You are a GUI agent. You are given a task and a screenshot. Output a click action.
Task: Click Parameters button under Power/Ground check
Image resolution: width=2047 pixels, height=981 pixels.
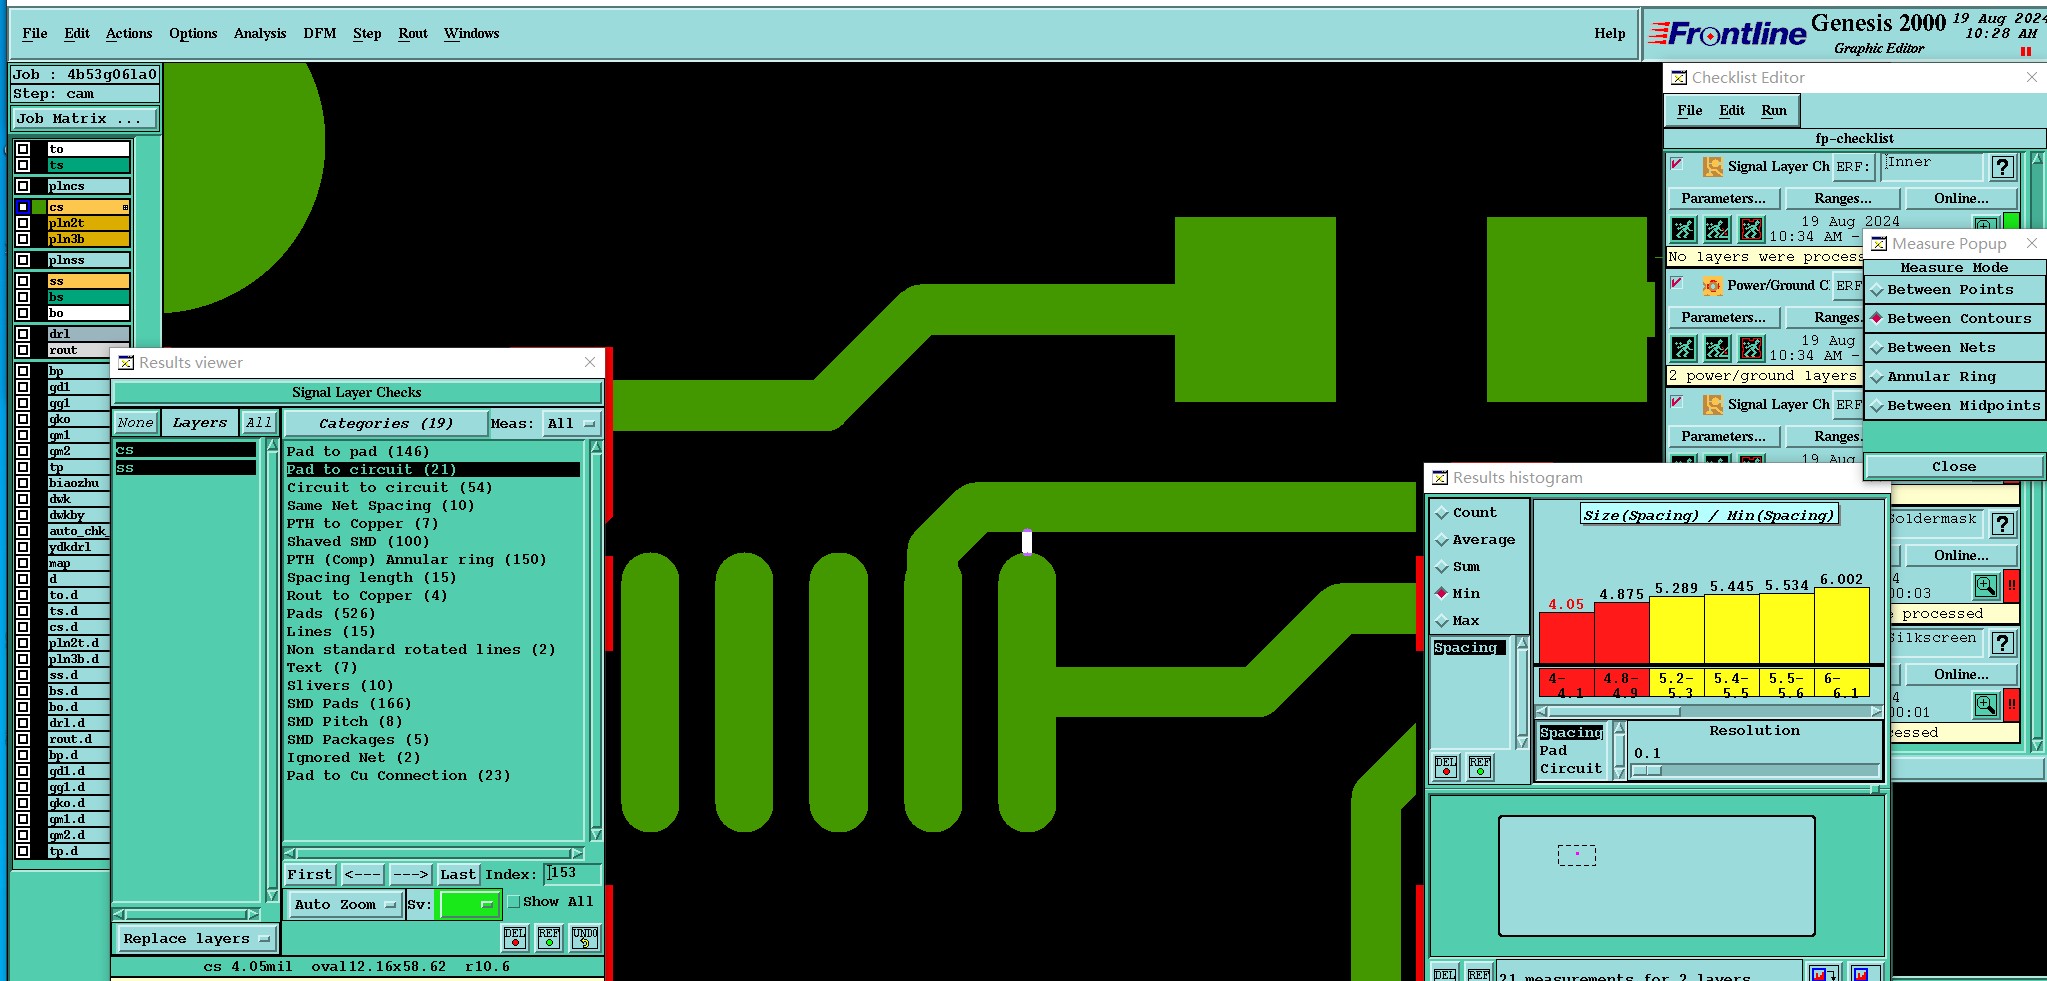pyautogui.click(x=1723, y=318)
